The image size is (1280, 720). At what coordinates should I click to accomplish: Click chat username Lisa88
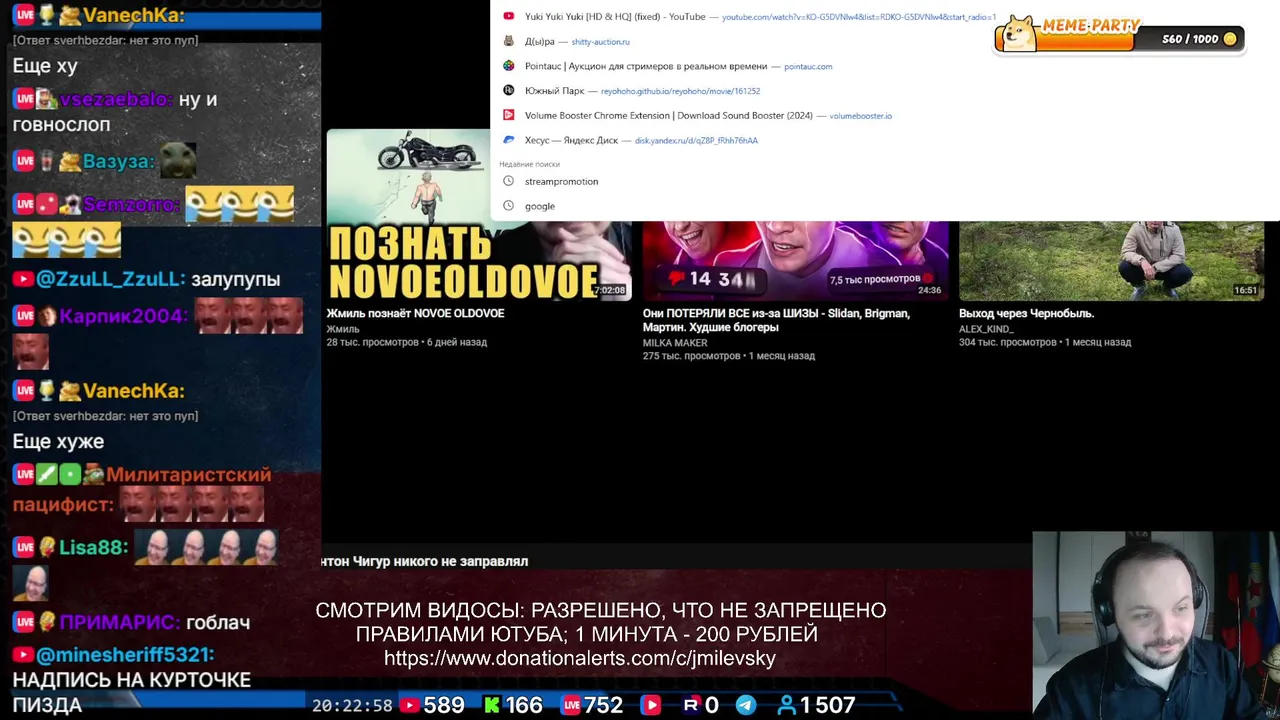coord(93,548)
